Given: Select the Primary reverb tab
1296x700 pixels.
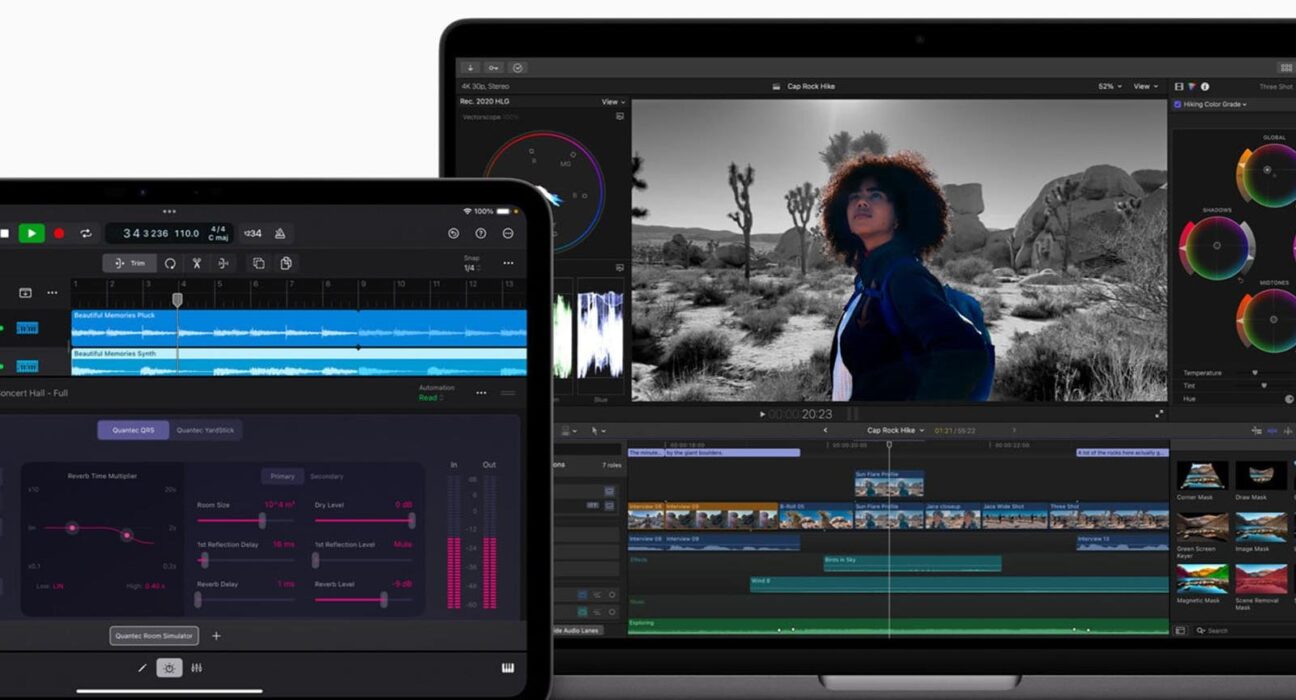Looking at the screenshot, I should (x=282, y=476).
